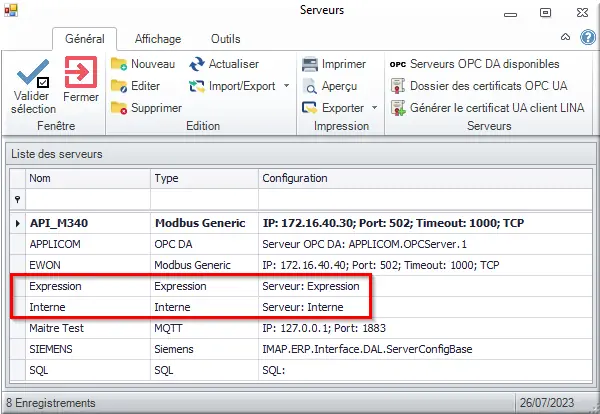Expand the Exporter dropdown arrow

(x=375, y=108)
